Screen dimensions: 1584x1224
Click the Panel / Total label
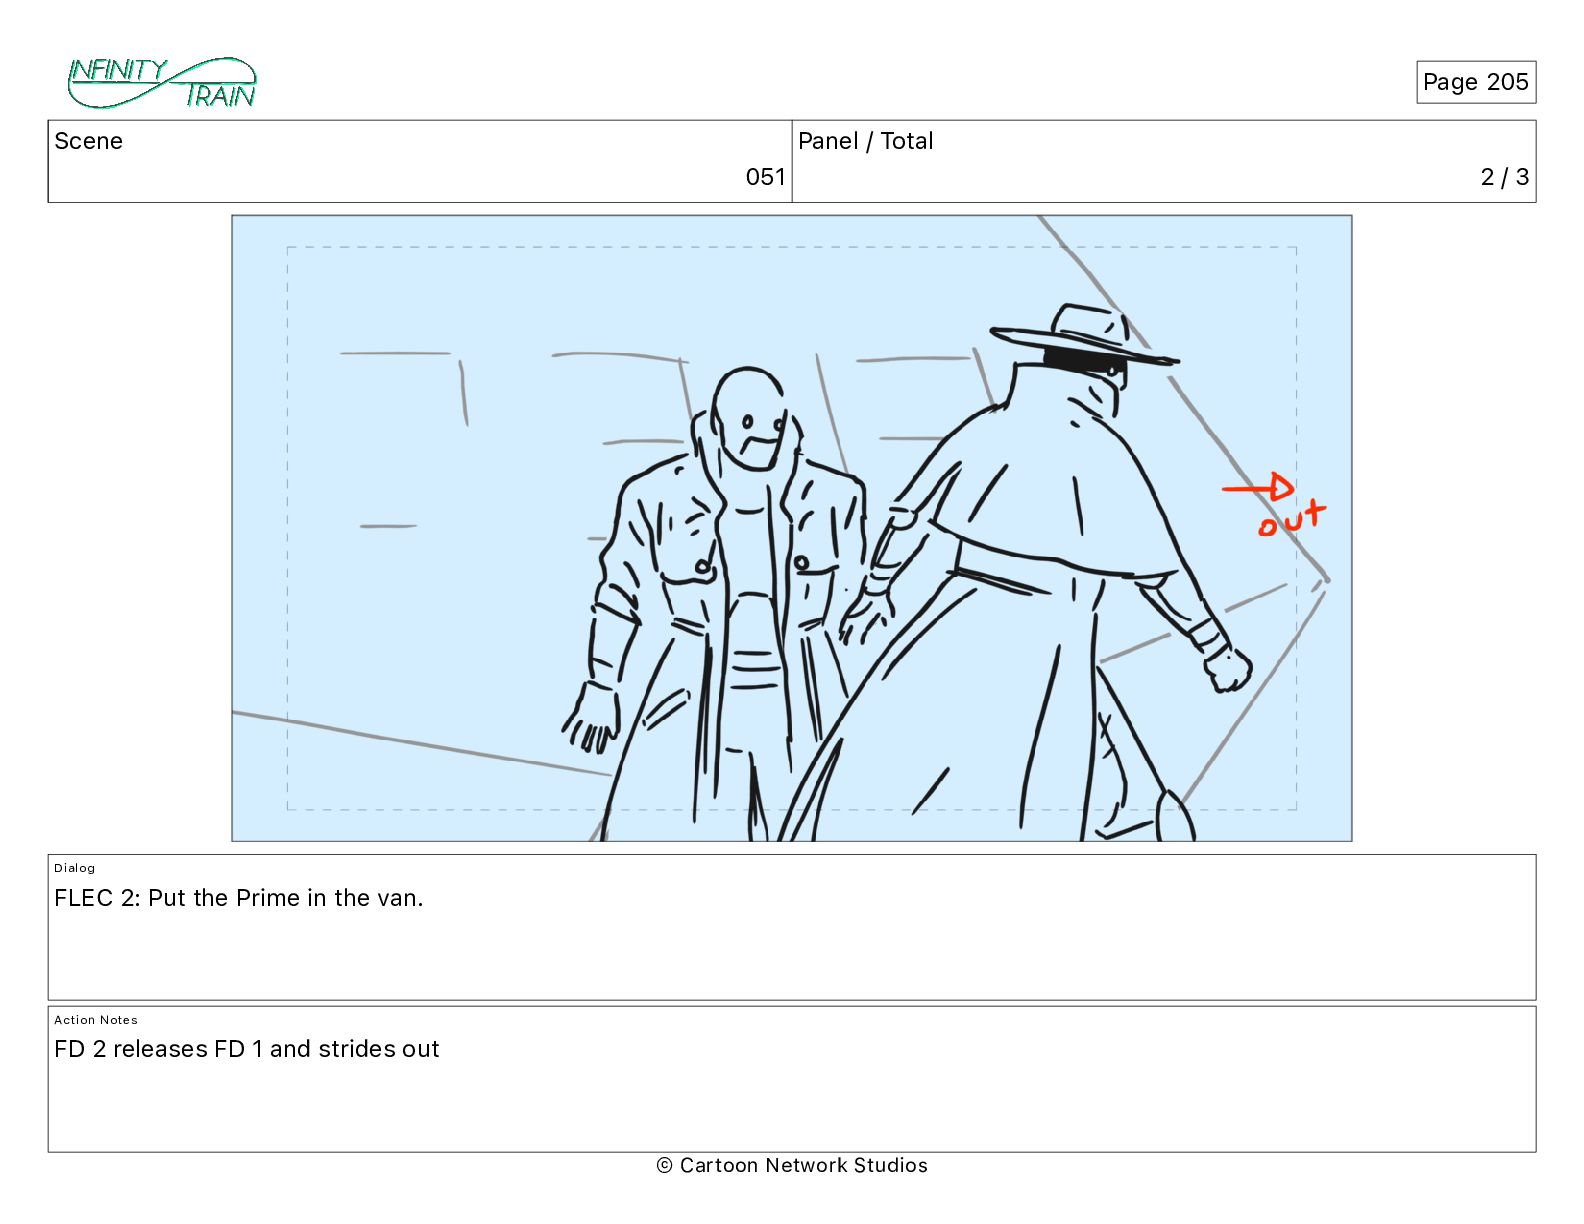[x=865, y=141]
